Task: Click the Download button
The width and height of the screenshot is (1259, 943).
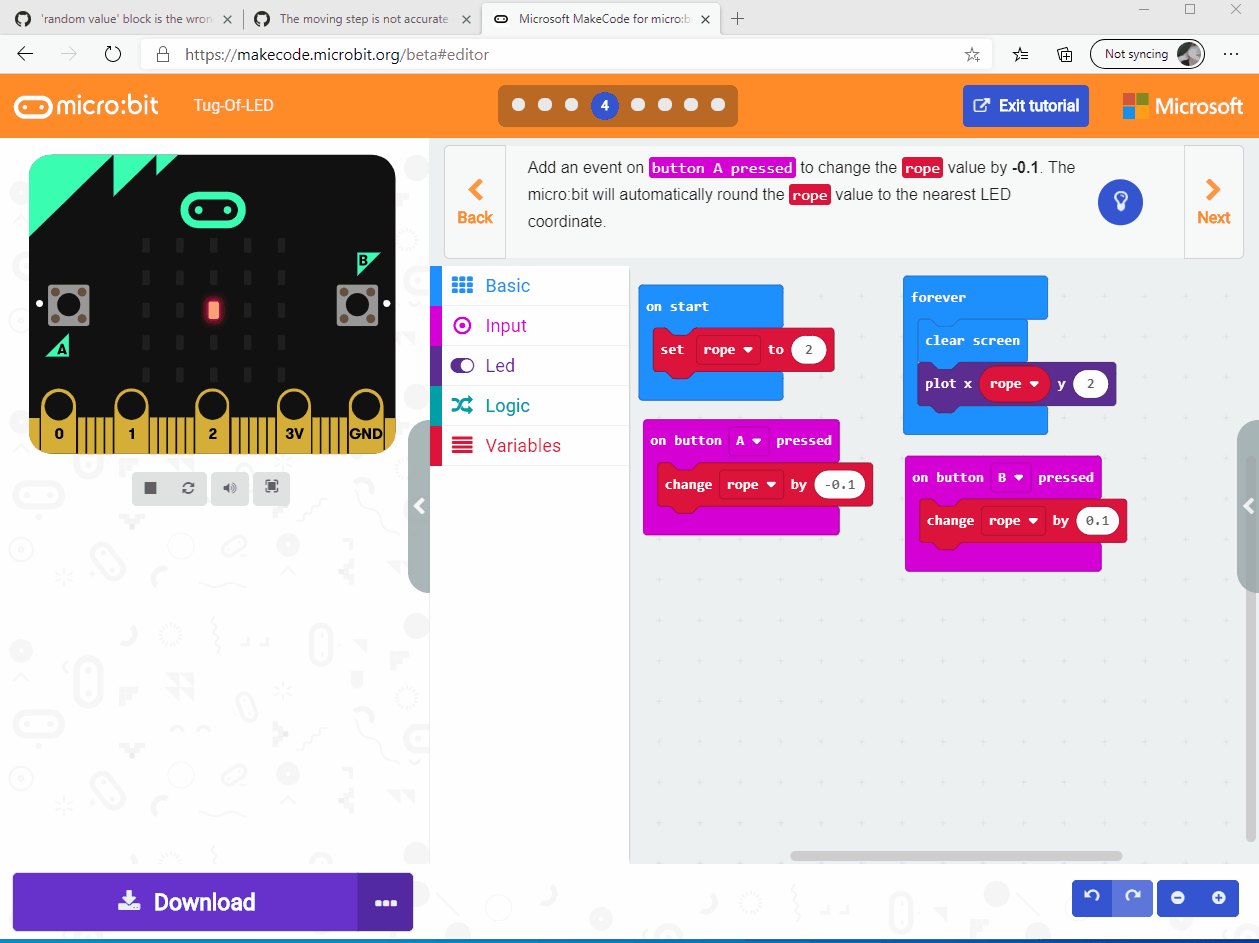Action: coord(185,902)
